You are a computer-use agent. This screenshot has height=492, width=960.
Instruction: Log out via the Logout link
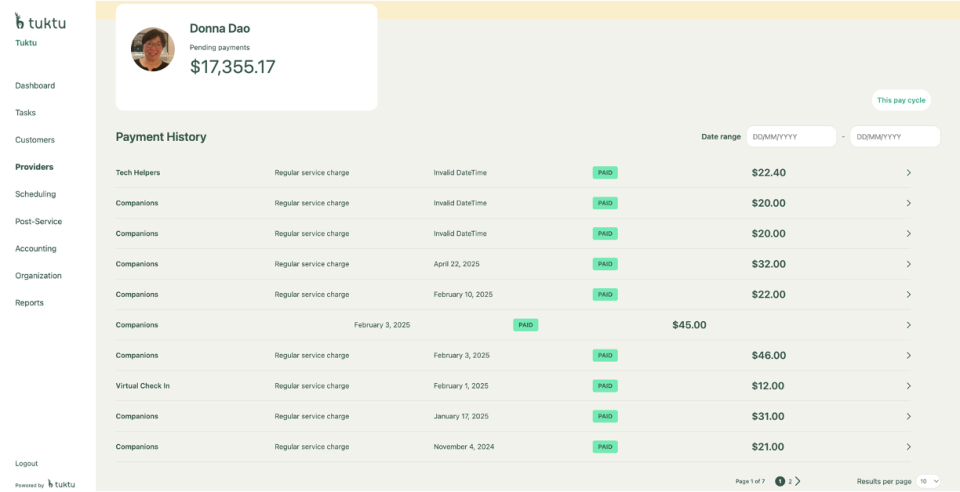pyautogui.click(x=27, y=463)
